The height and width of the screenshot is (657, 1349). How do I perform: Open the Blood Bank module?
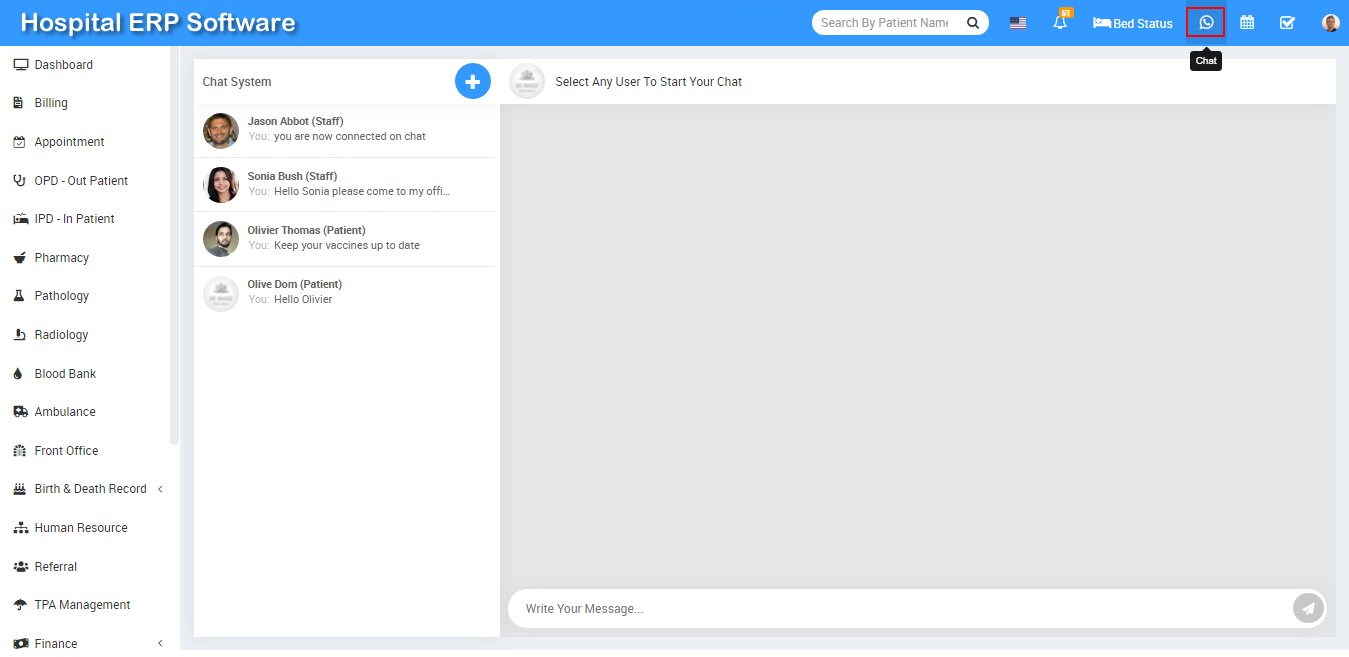tap(65, 374)
